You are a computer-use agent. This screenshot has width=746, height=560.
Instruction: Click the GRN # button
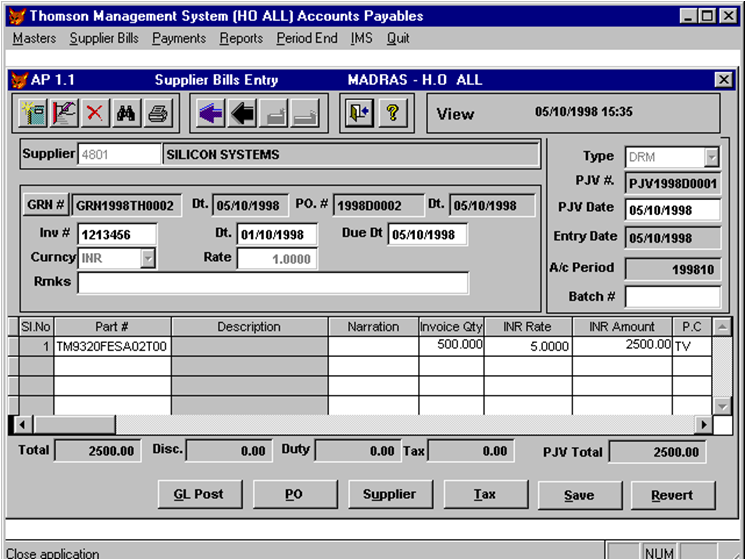(46, 205)
